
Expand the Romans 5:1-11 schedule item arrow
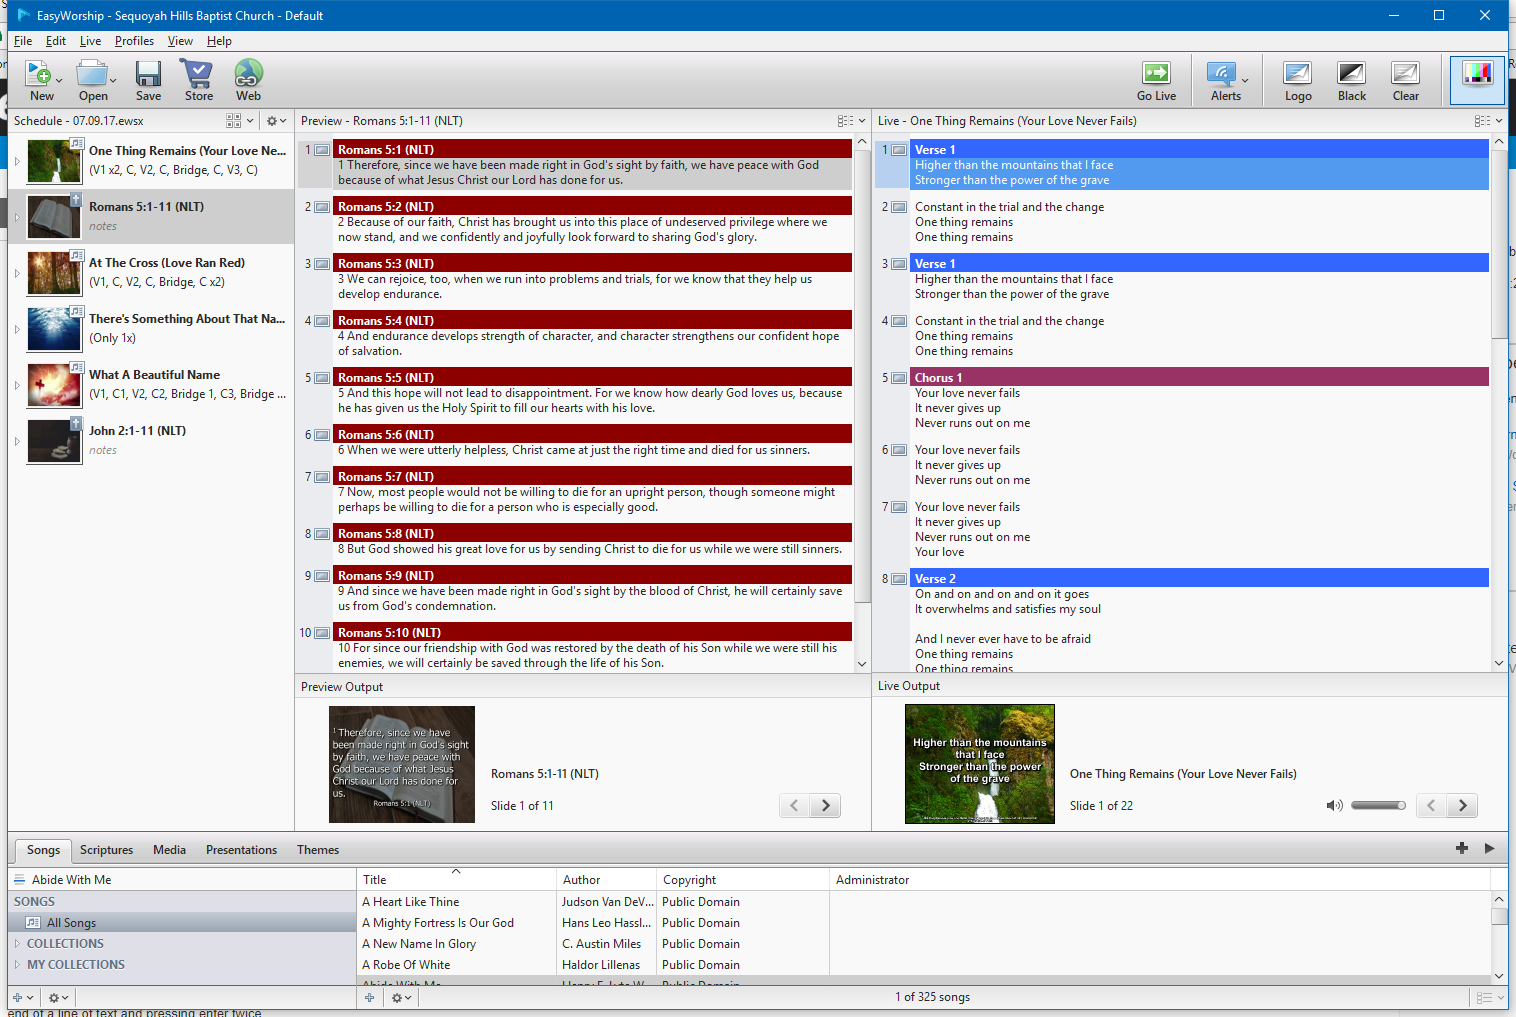[x=17, y=217]
